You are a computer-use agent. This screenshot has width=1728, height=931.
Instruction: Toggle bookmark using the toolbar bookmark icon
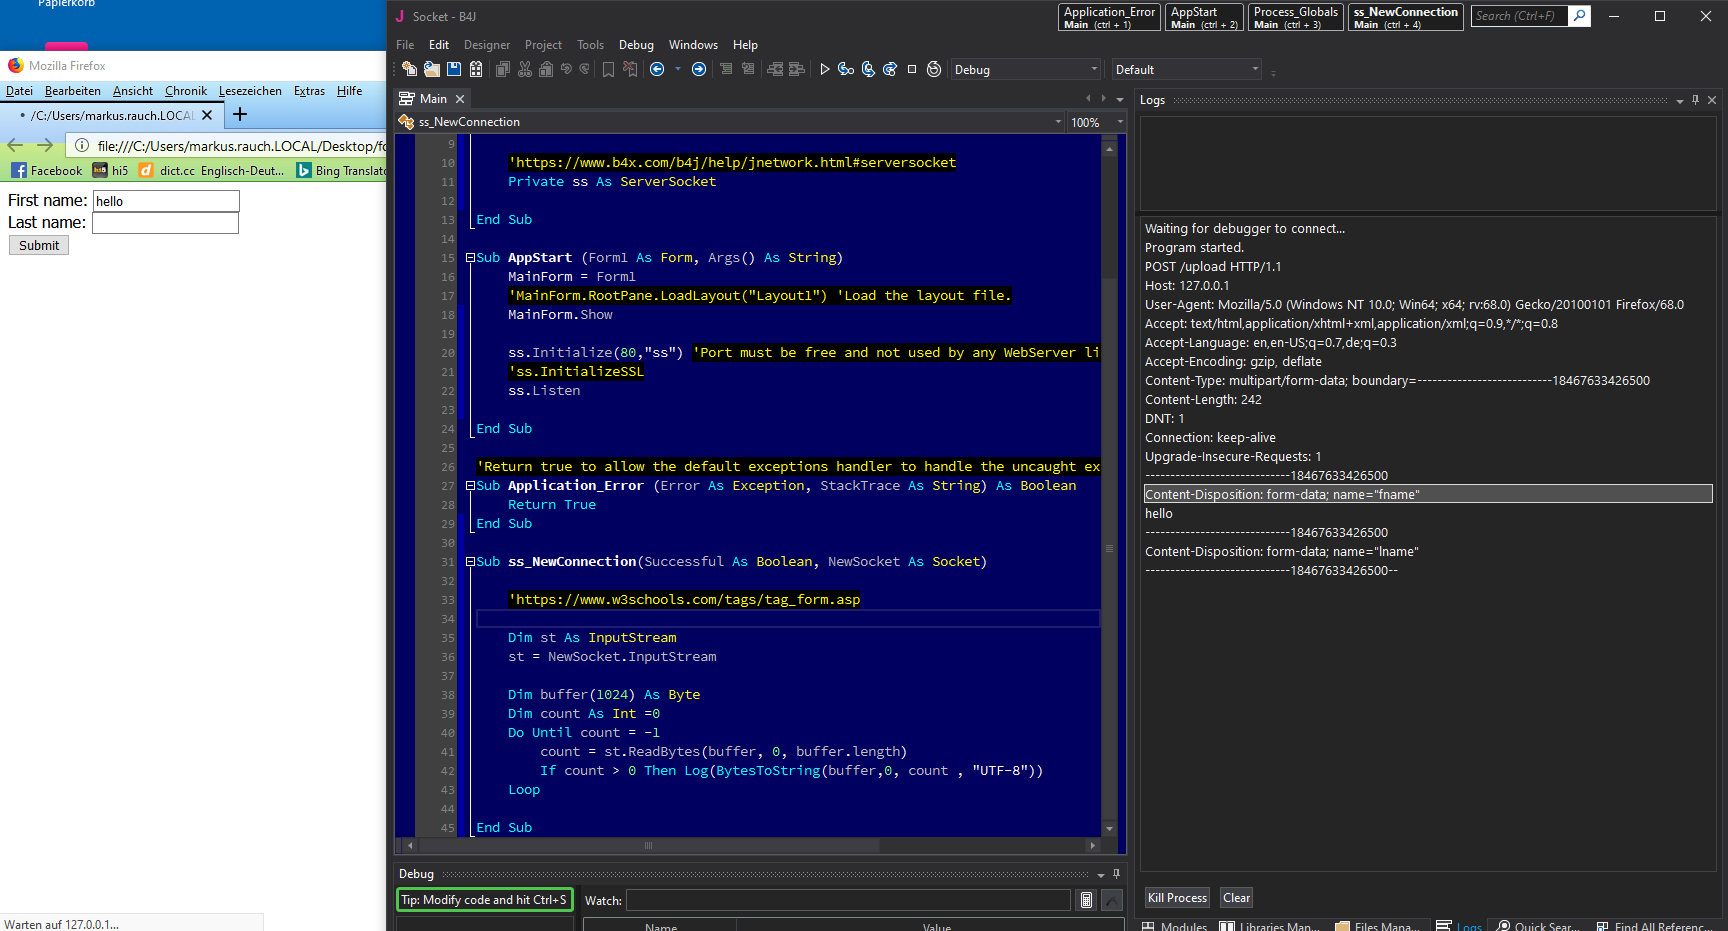(608, 69)
